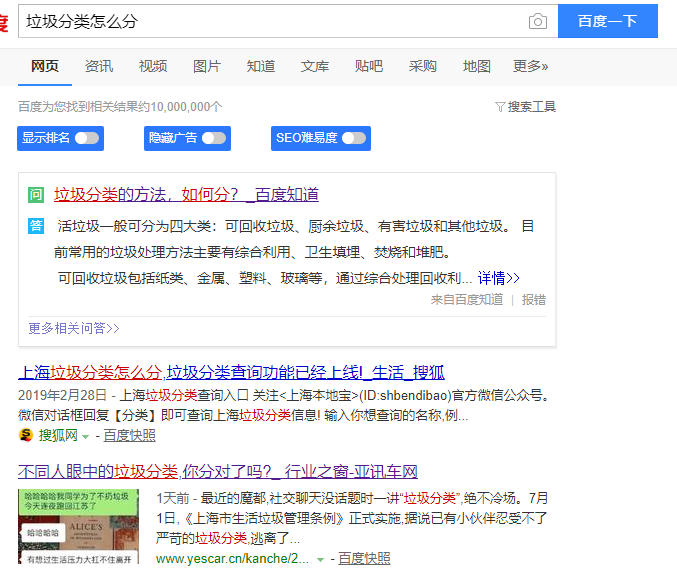The height and width of the screenshot is (579, 677).
Task: Click the 百度一下 search button
Action: pyautogui.click(x=607, y=21)
